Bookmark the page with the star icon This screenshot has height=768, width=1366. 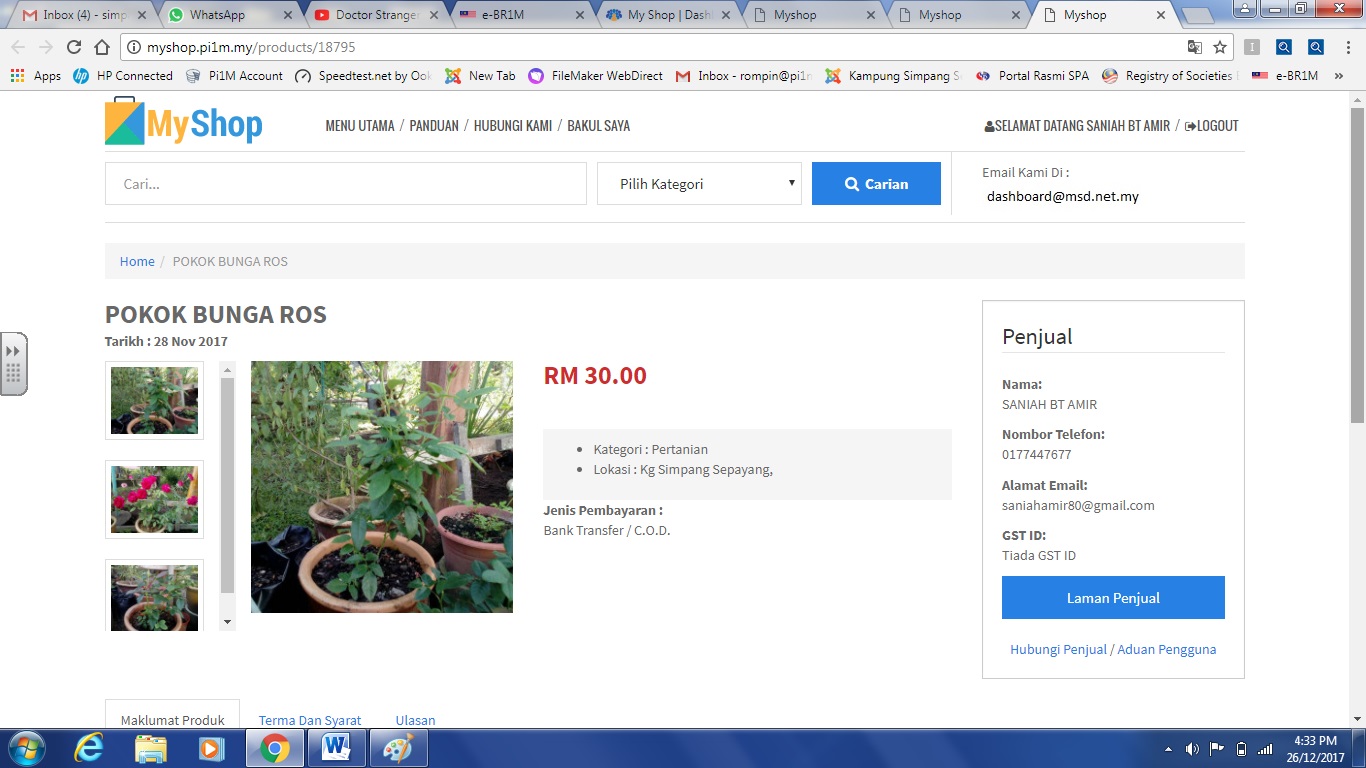(1220, 47)
